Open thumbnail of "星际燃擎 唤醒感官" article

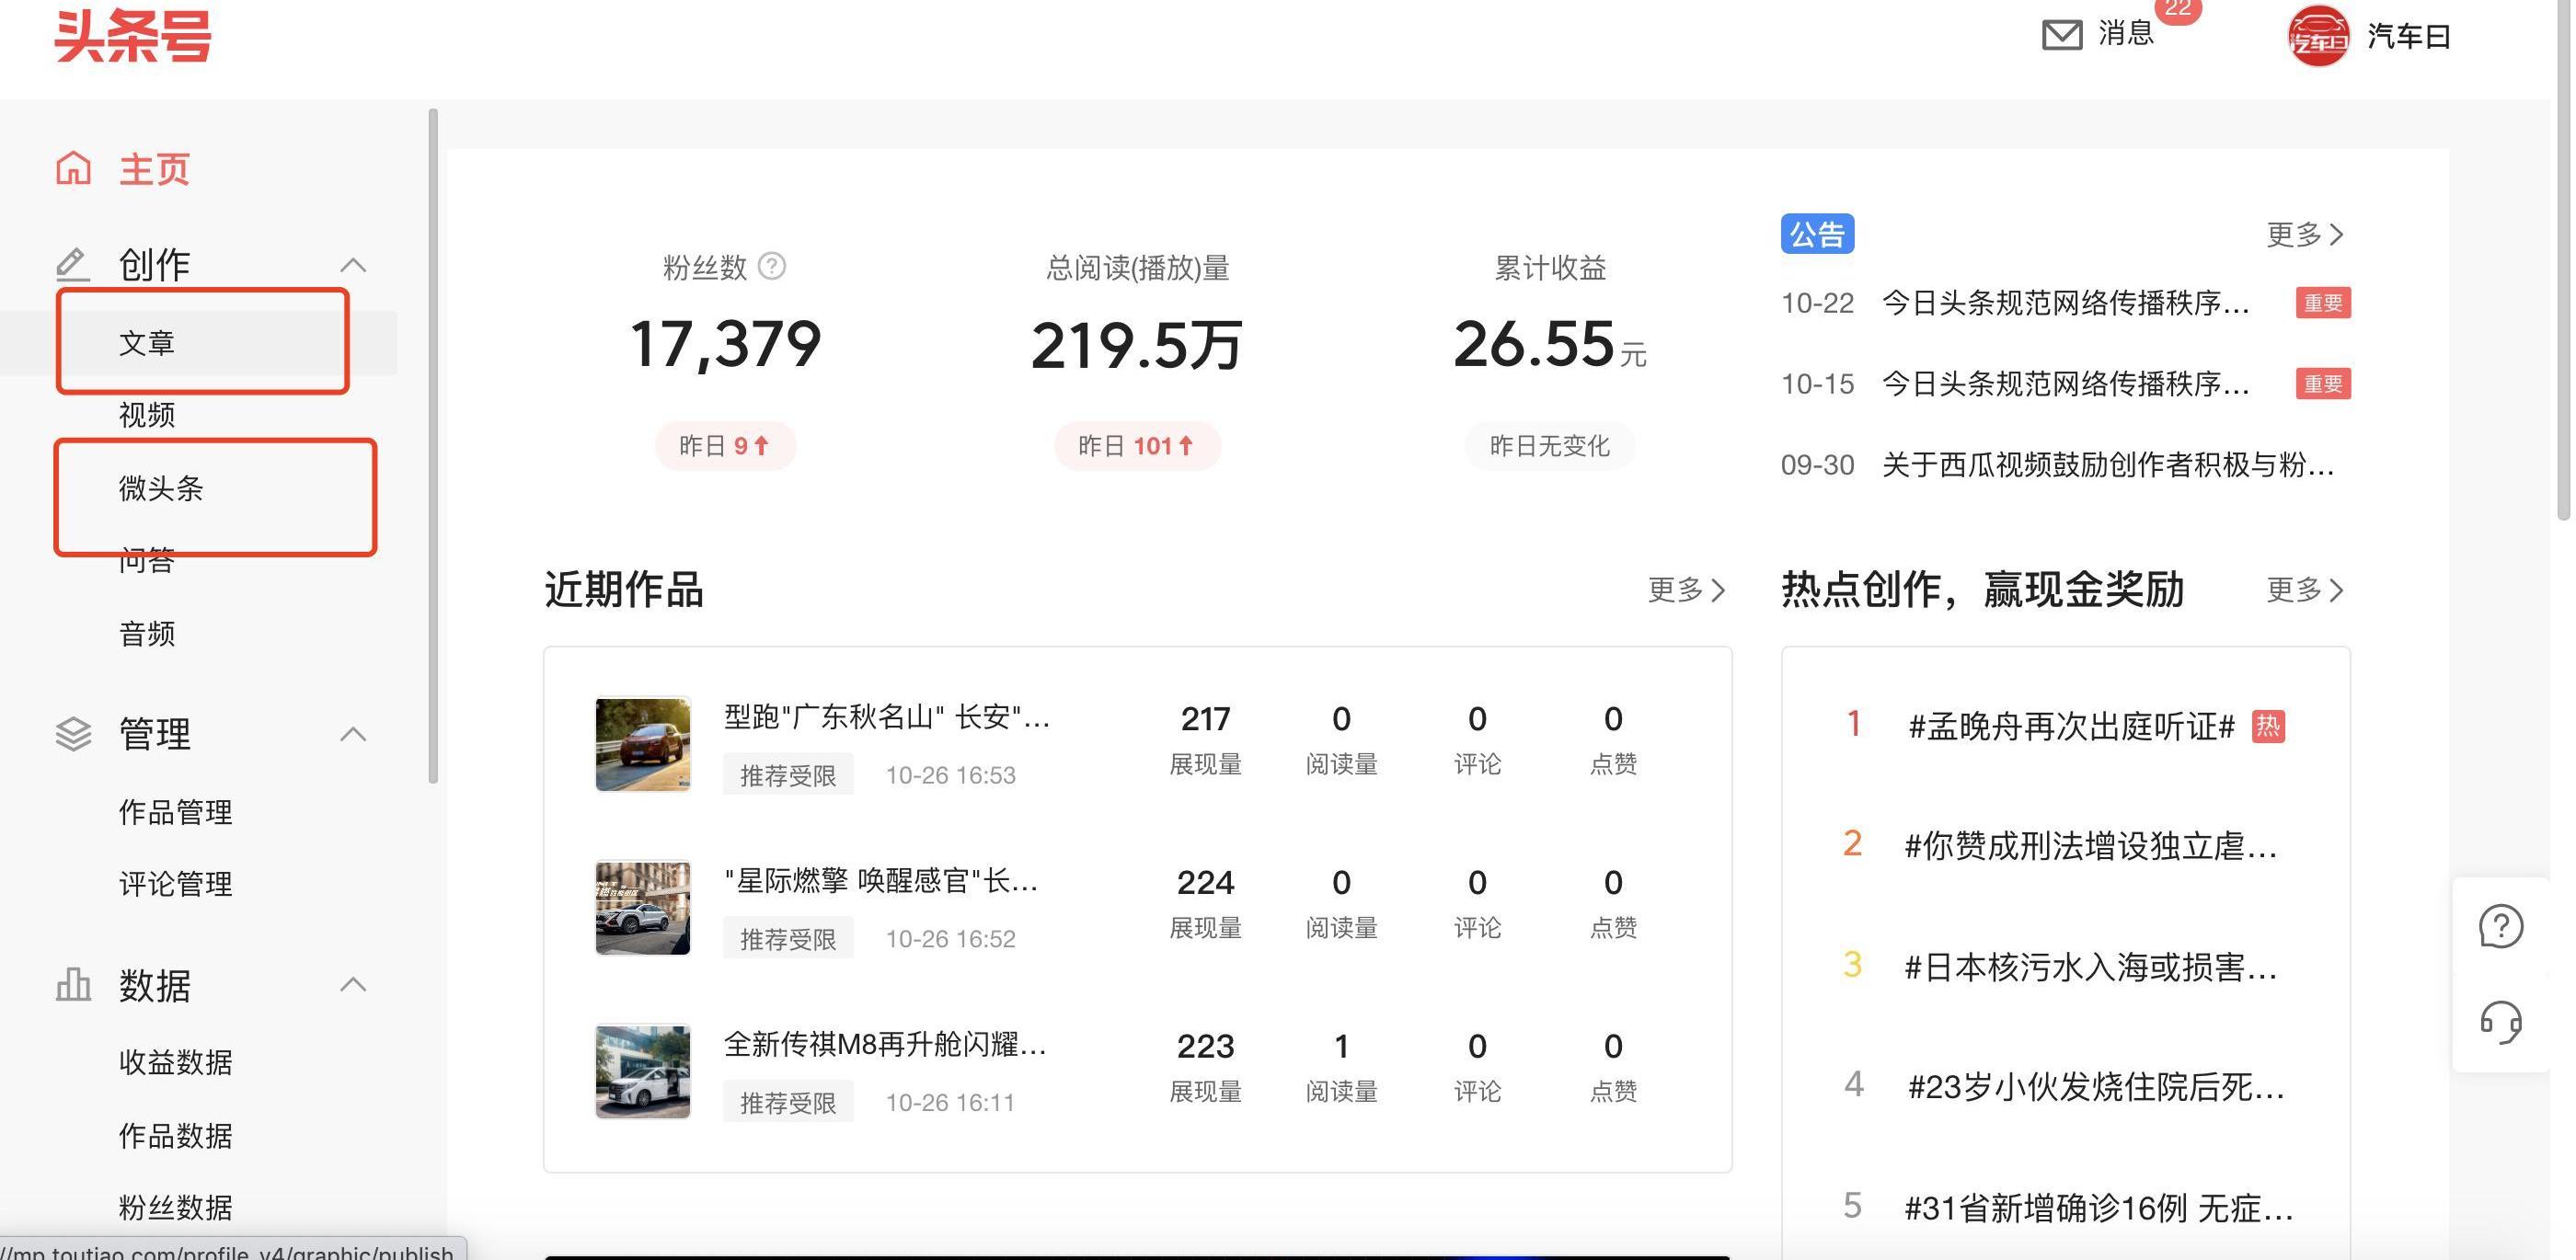tap(643, 908)
